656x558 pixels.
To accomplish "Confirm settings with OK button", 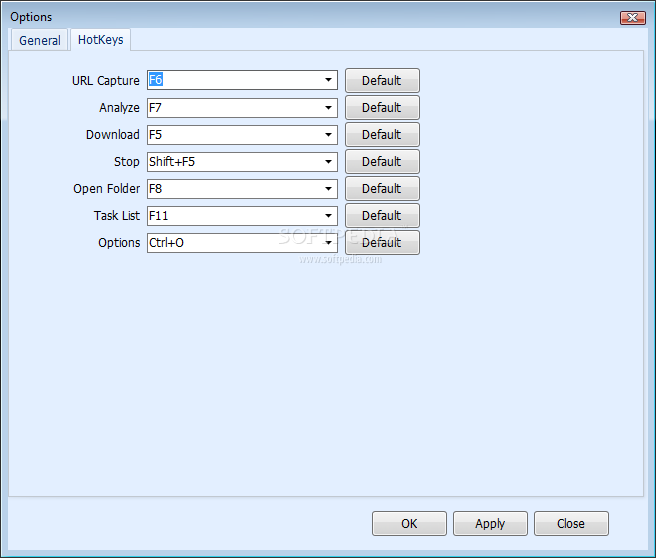I will [x=409, y=523].
